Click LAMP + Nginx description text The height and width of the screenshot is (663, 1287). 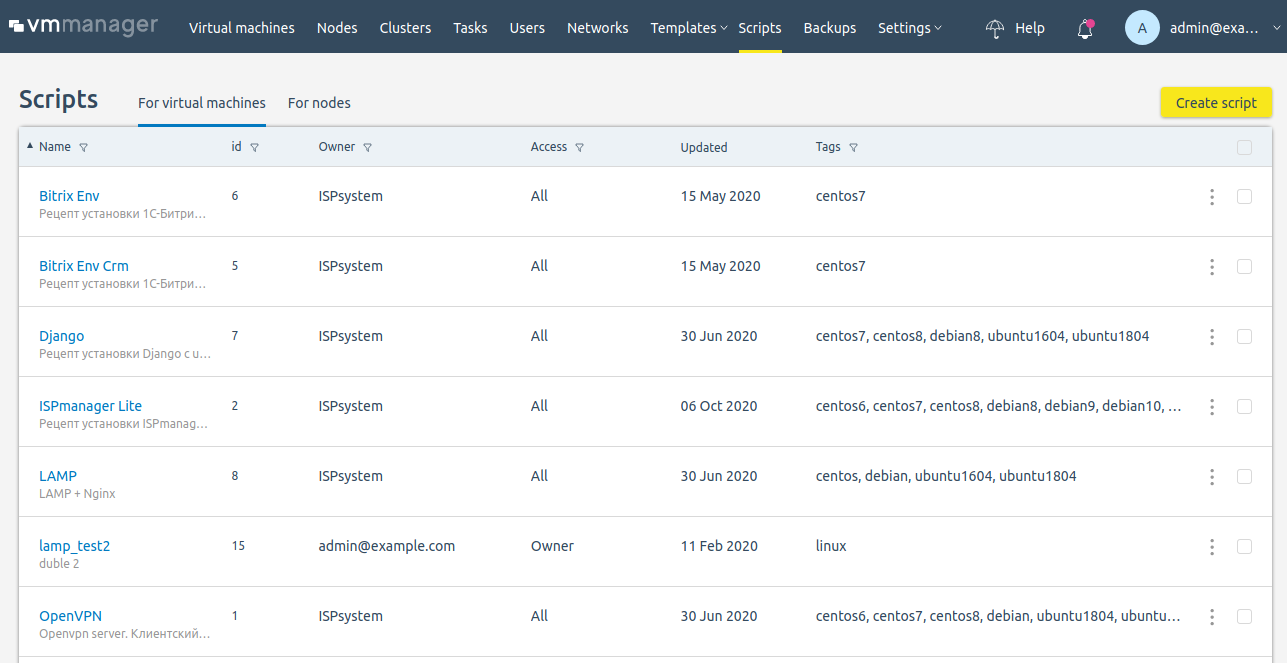(77, 494)
